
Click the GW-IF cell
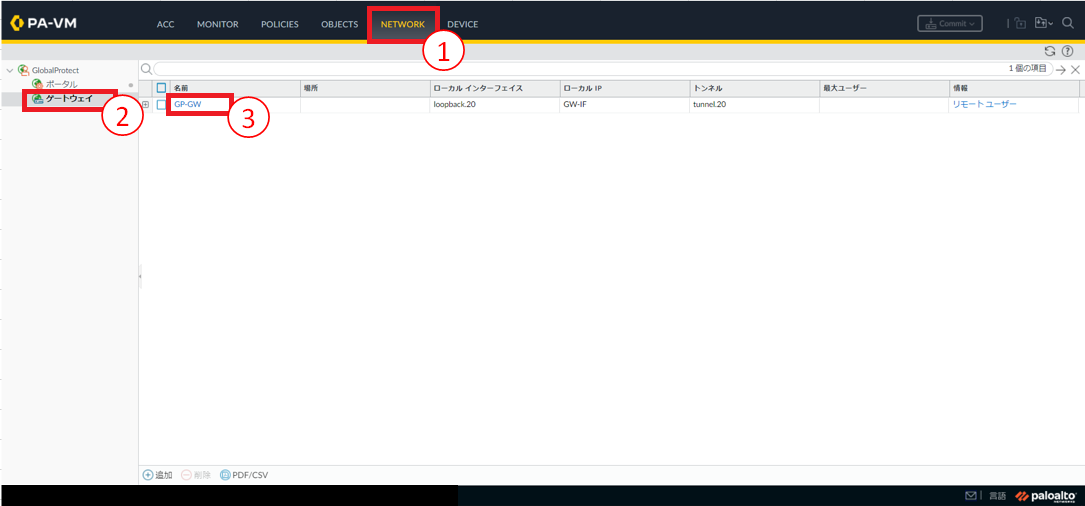click(575, 105)
